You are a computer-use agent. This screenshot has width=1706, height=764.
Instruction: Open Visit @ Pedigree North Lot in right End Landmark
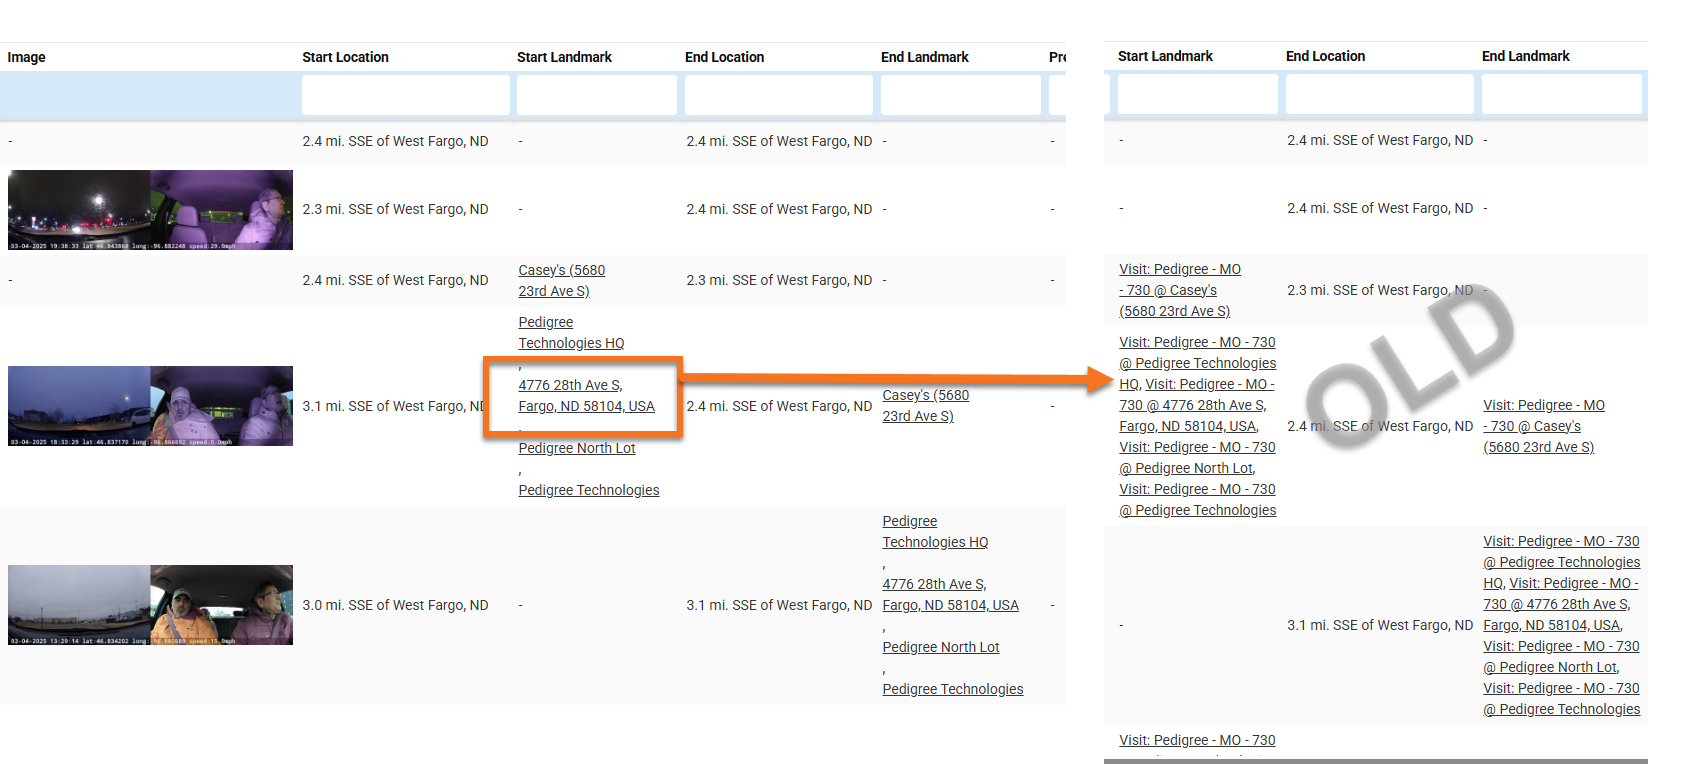pos(1561,657)
